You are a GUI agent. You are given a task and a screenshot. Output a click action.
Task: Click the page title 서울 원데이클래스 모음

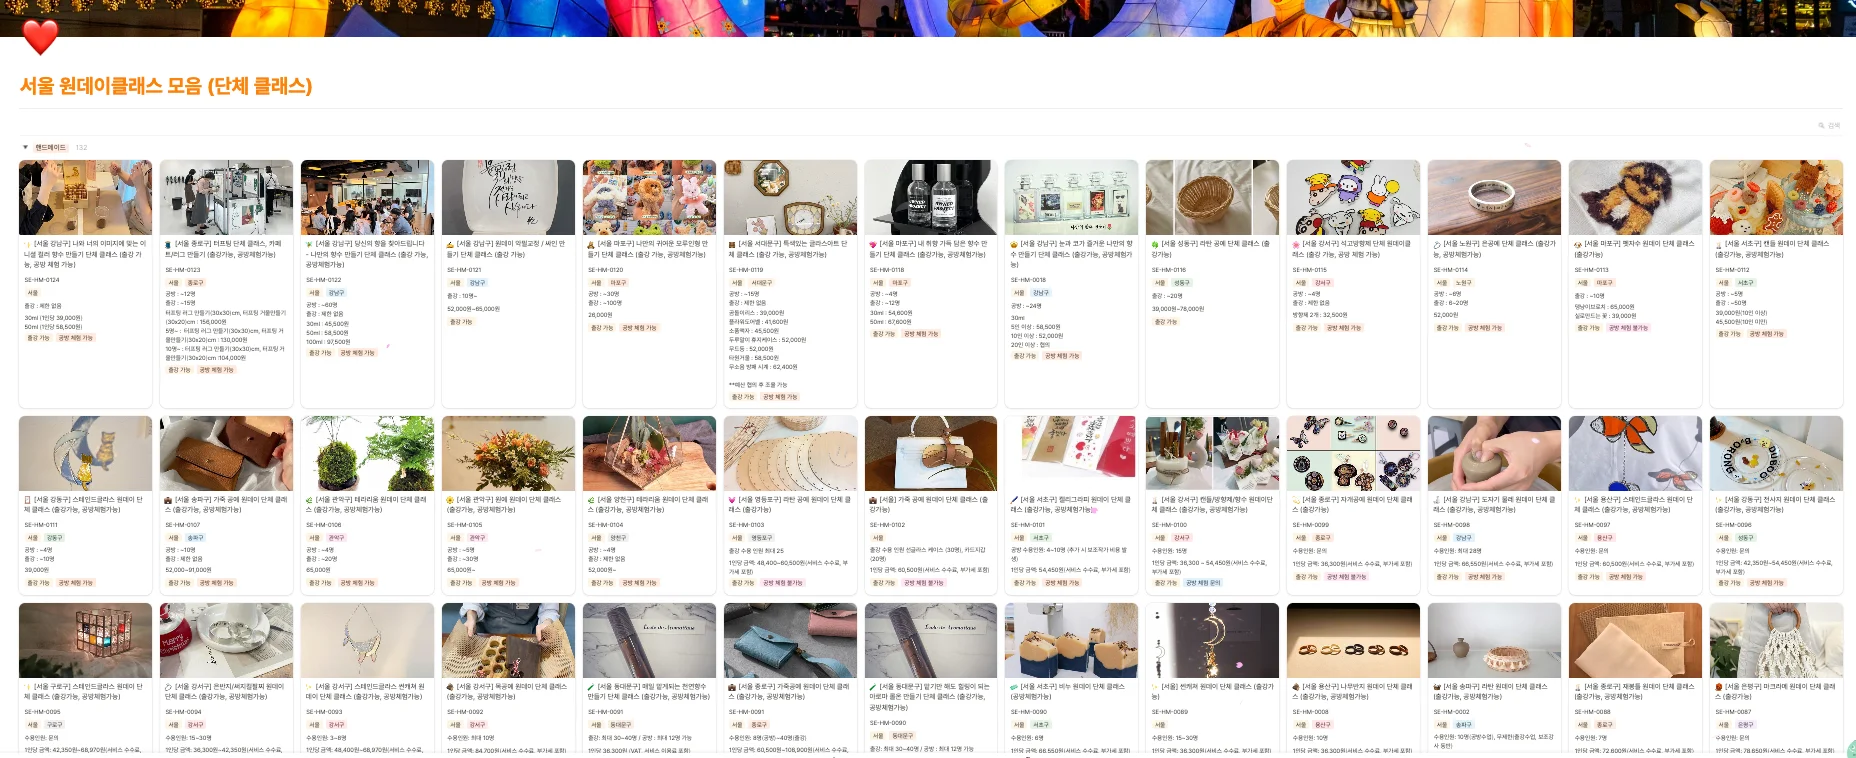[x=166, y=86]
